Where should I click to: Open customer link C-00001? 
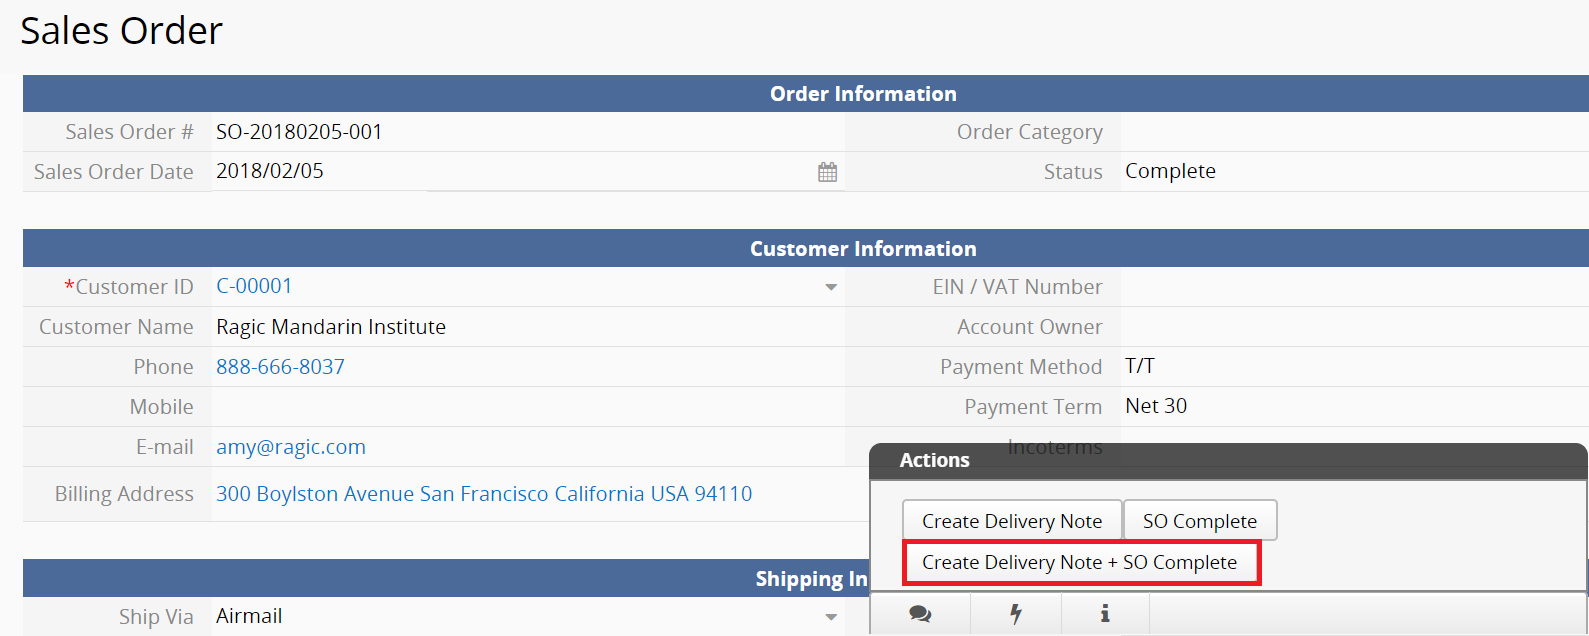point(254,286)
